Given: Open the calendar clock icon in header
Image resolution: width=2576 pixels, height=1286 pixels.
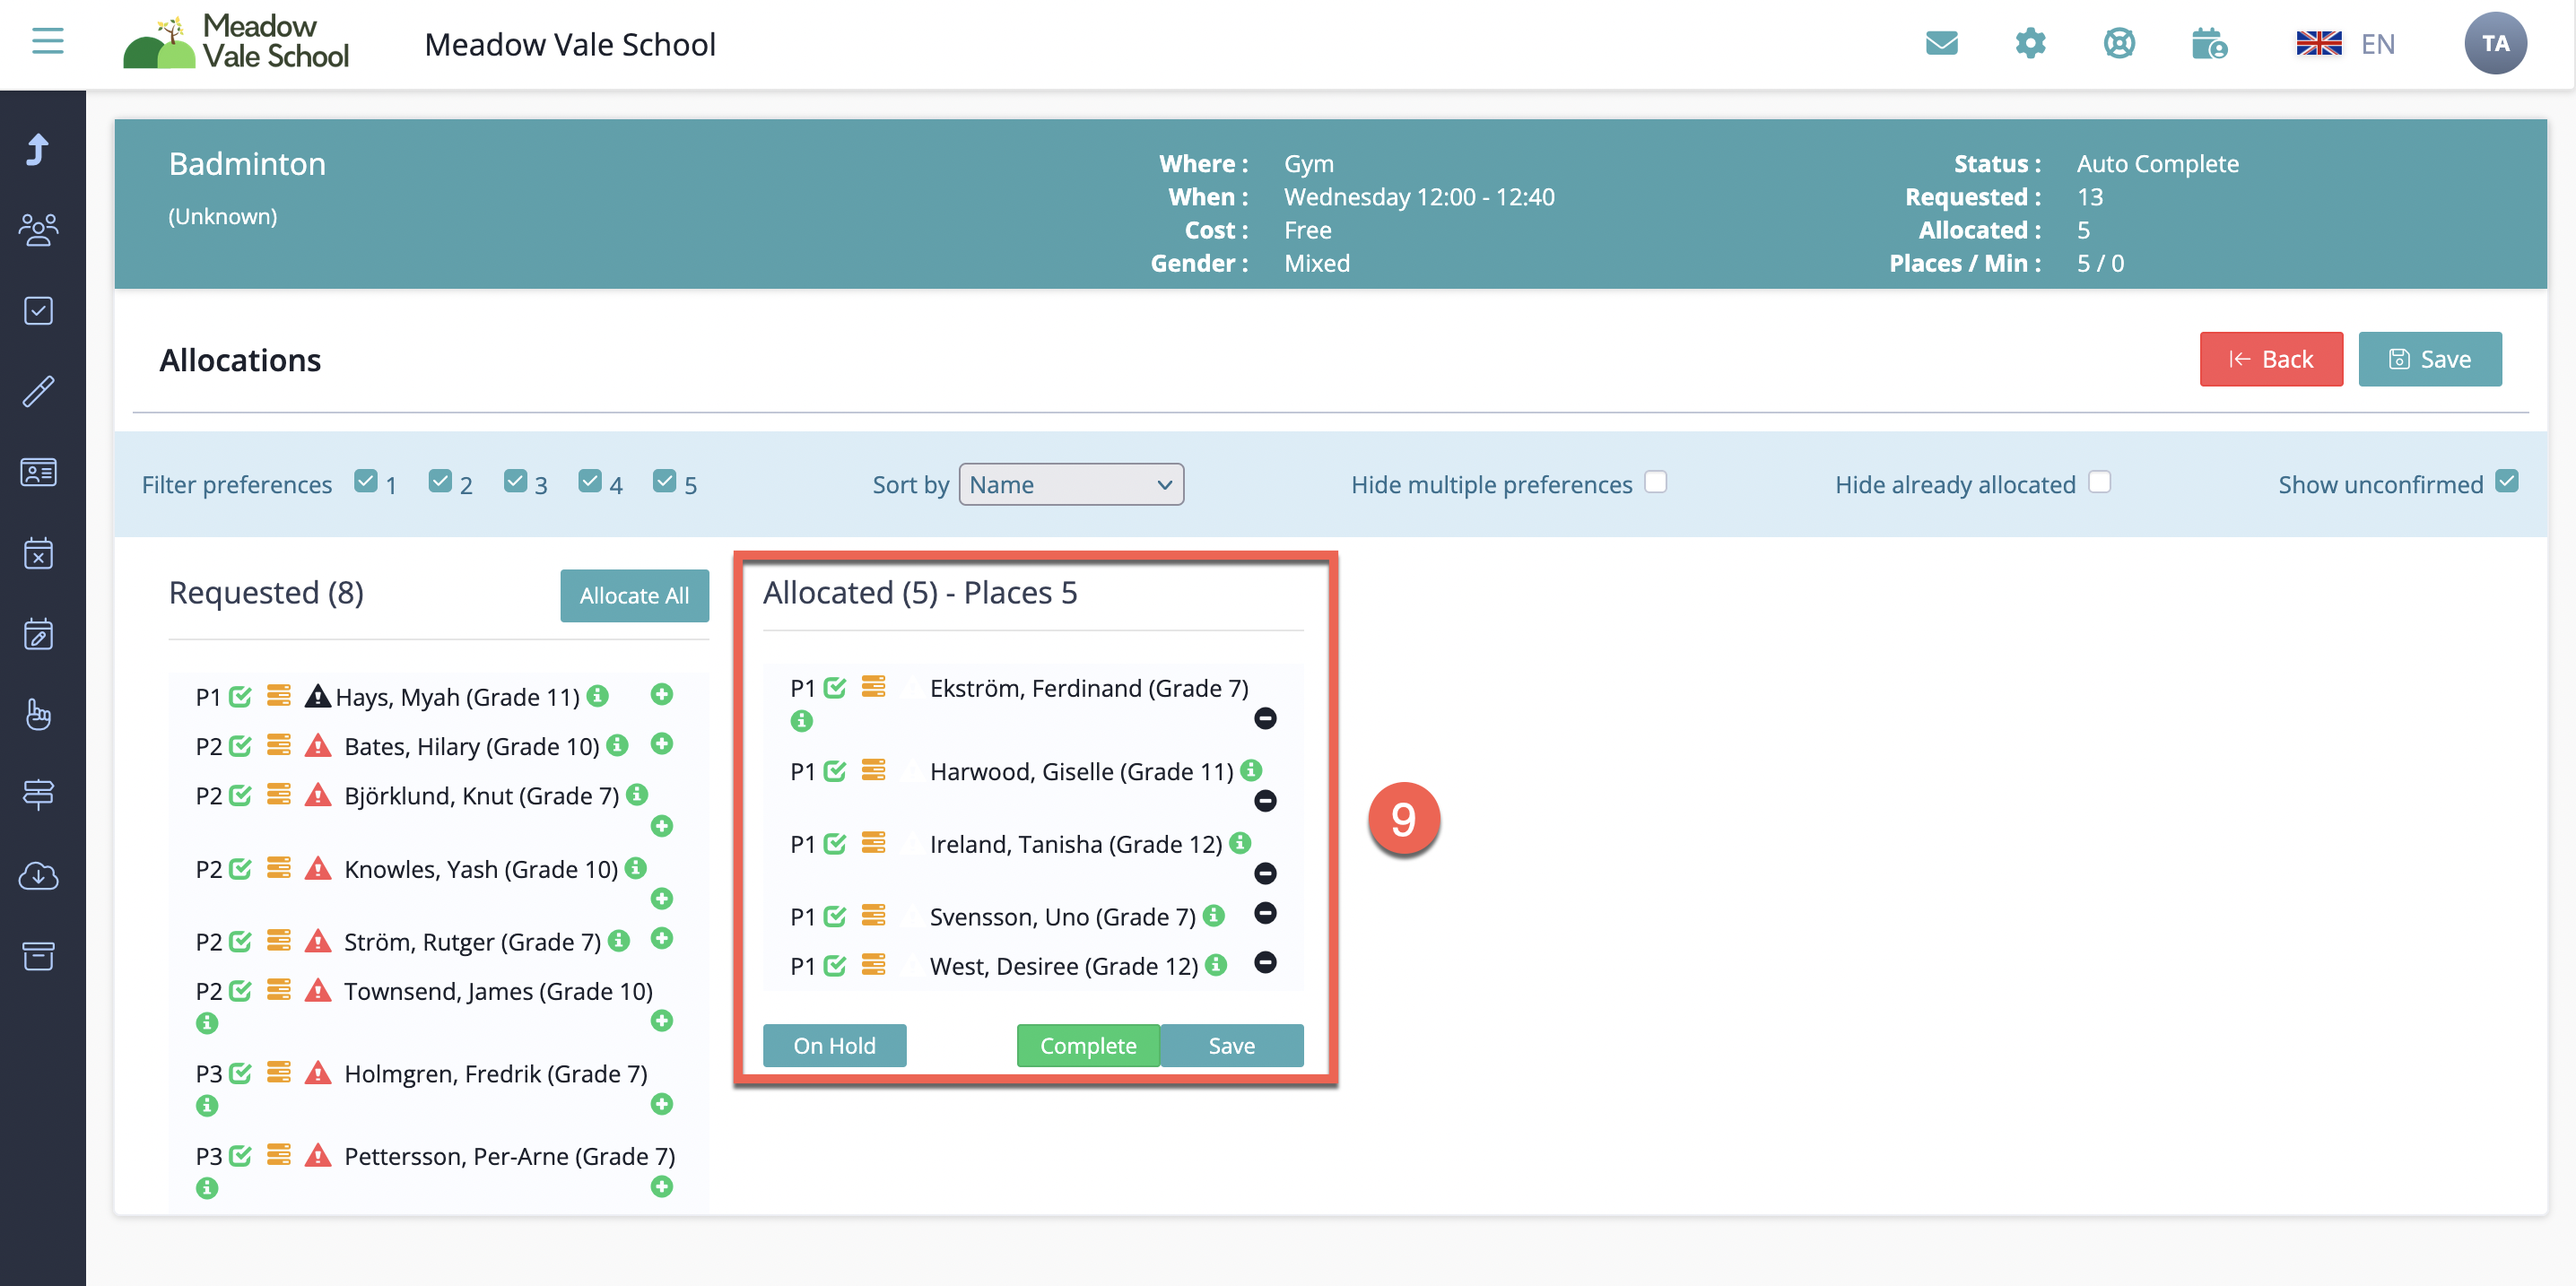Looking at the screenshot, I should click(x=2208, y=43).
